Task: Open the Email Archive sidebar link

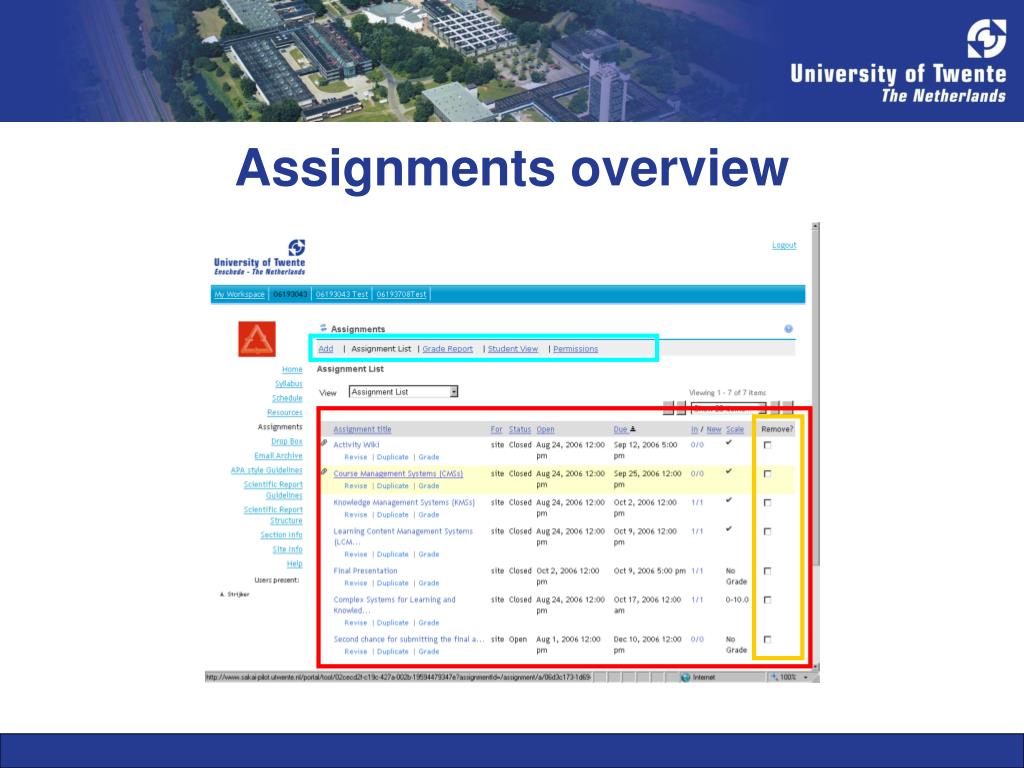Action: point(278,456)
